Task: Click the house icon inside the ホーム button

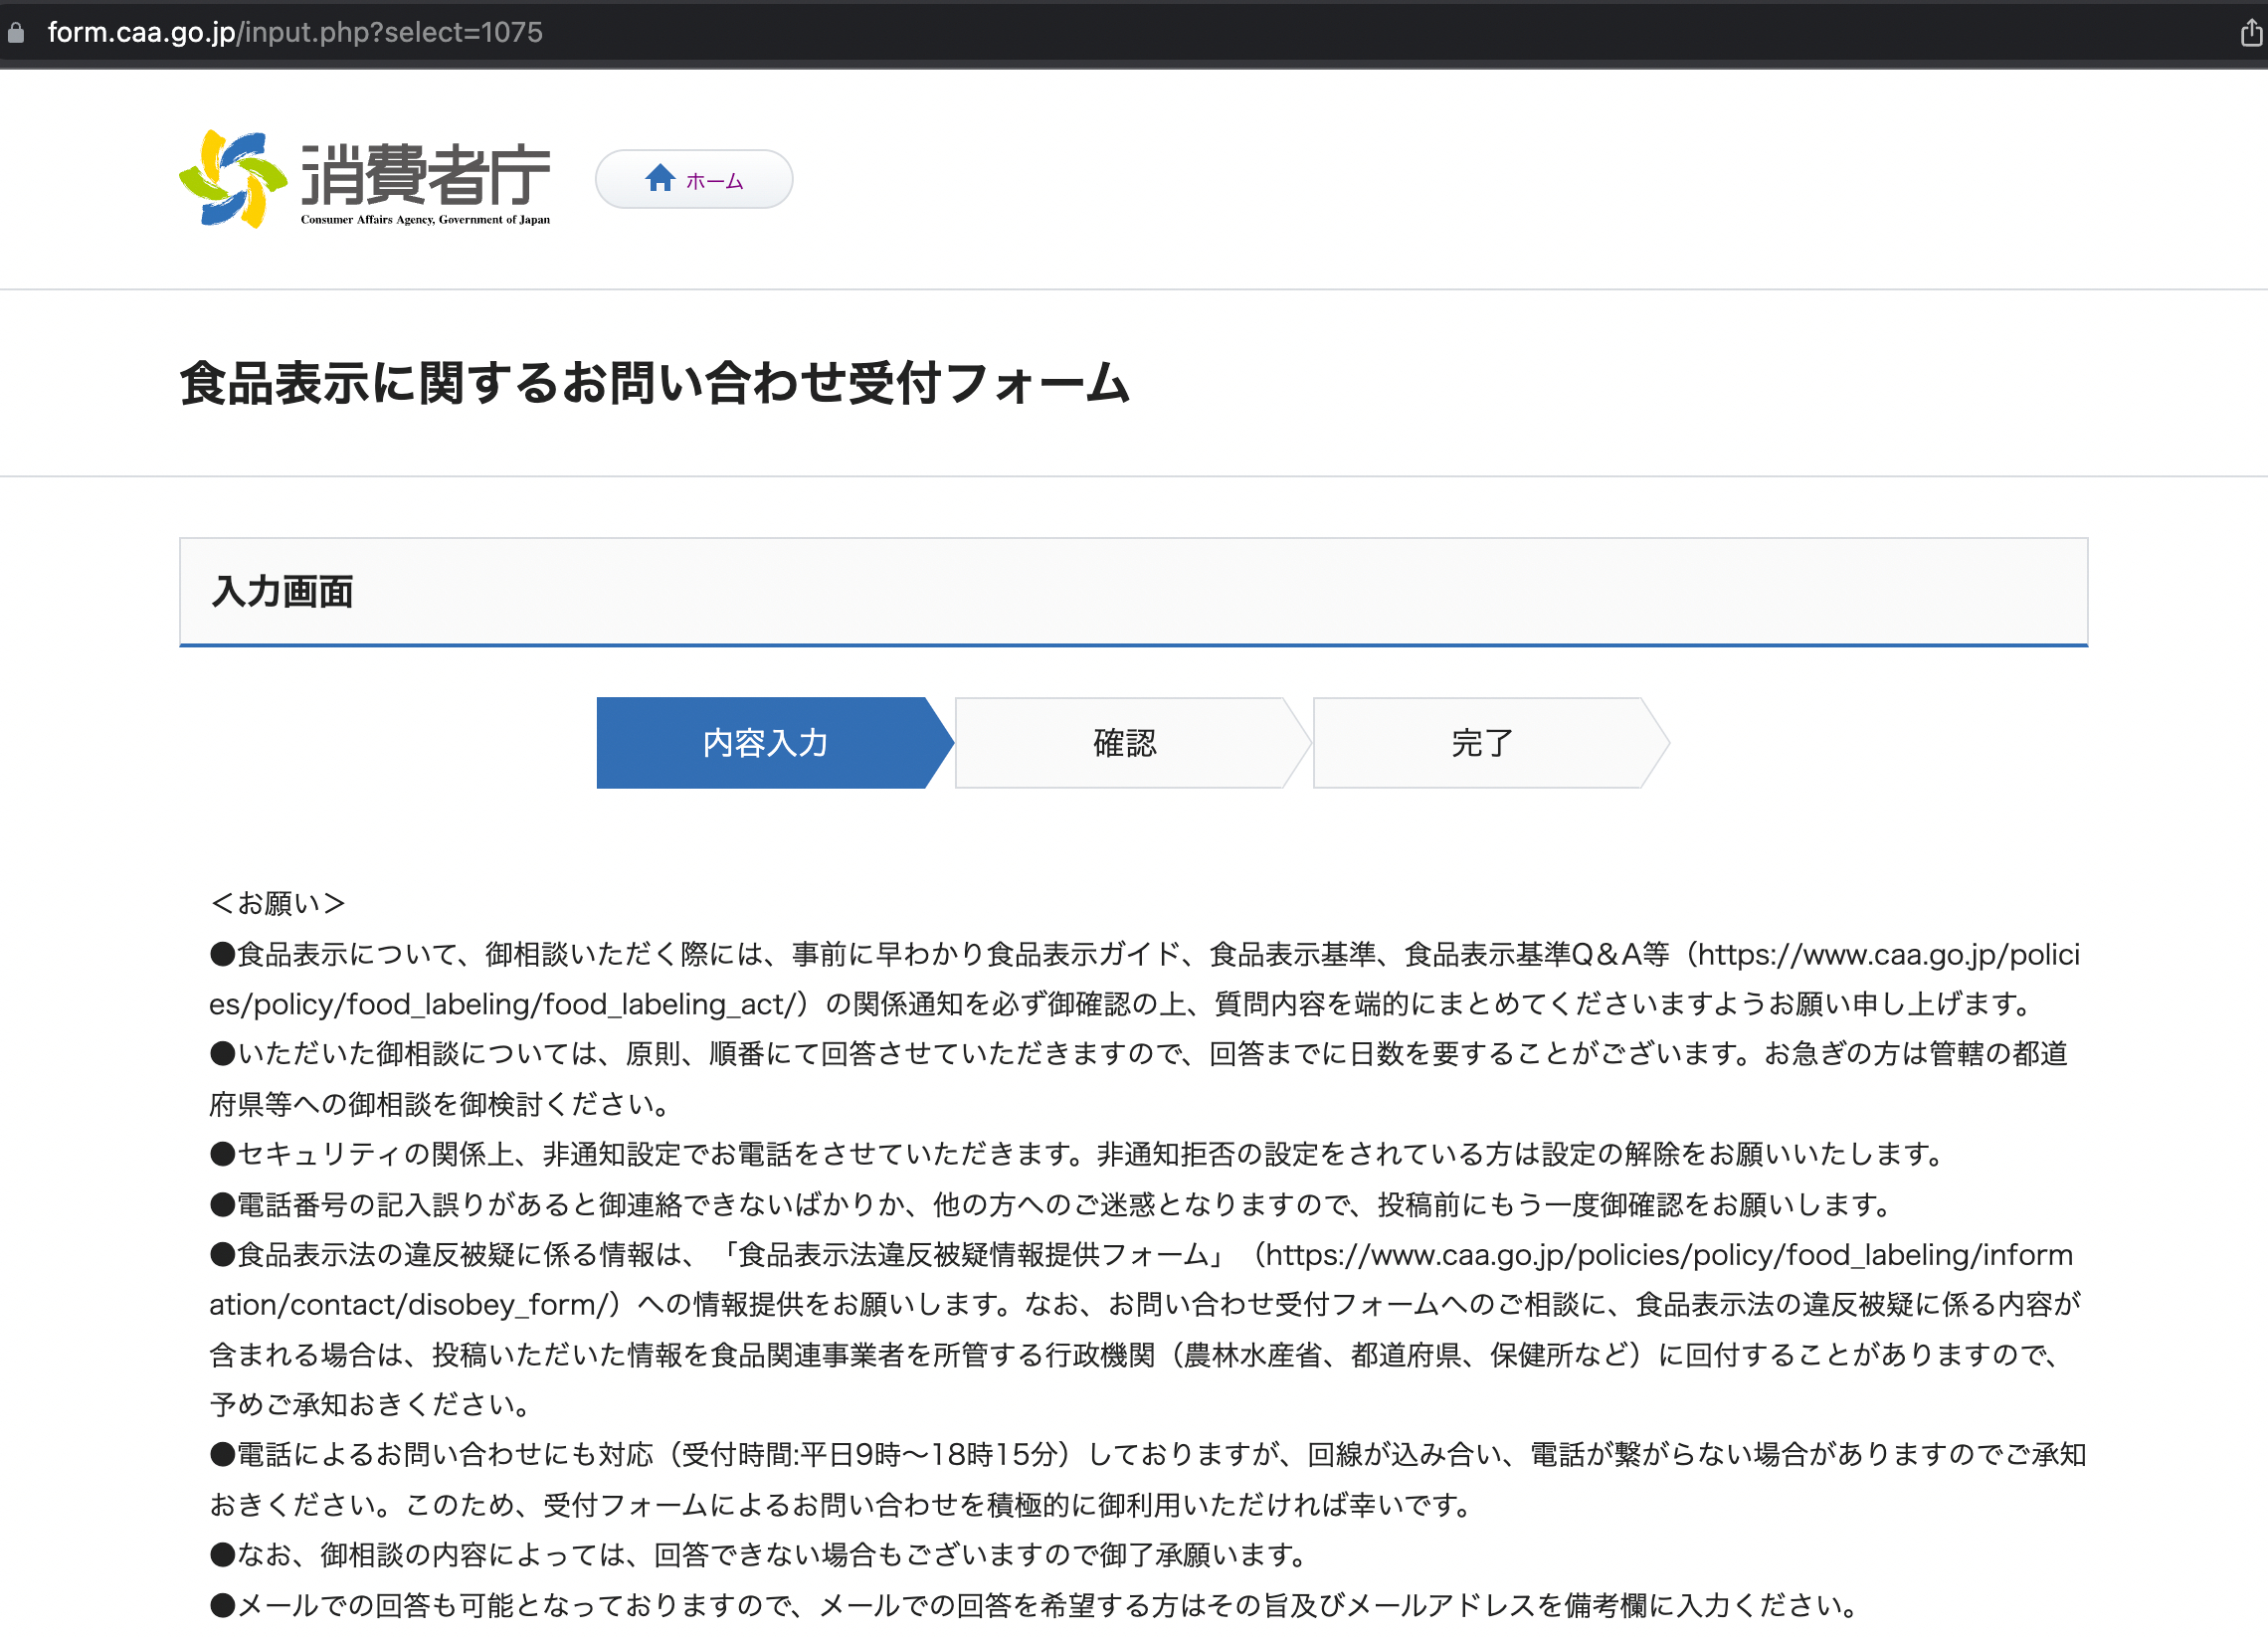Action: click(x=659, y=179)
